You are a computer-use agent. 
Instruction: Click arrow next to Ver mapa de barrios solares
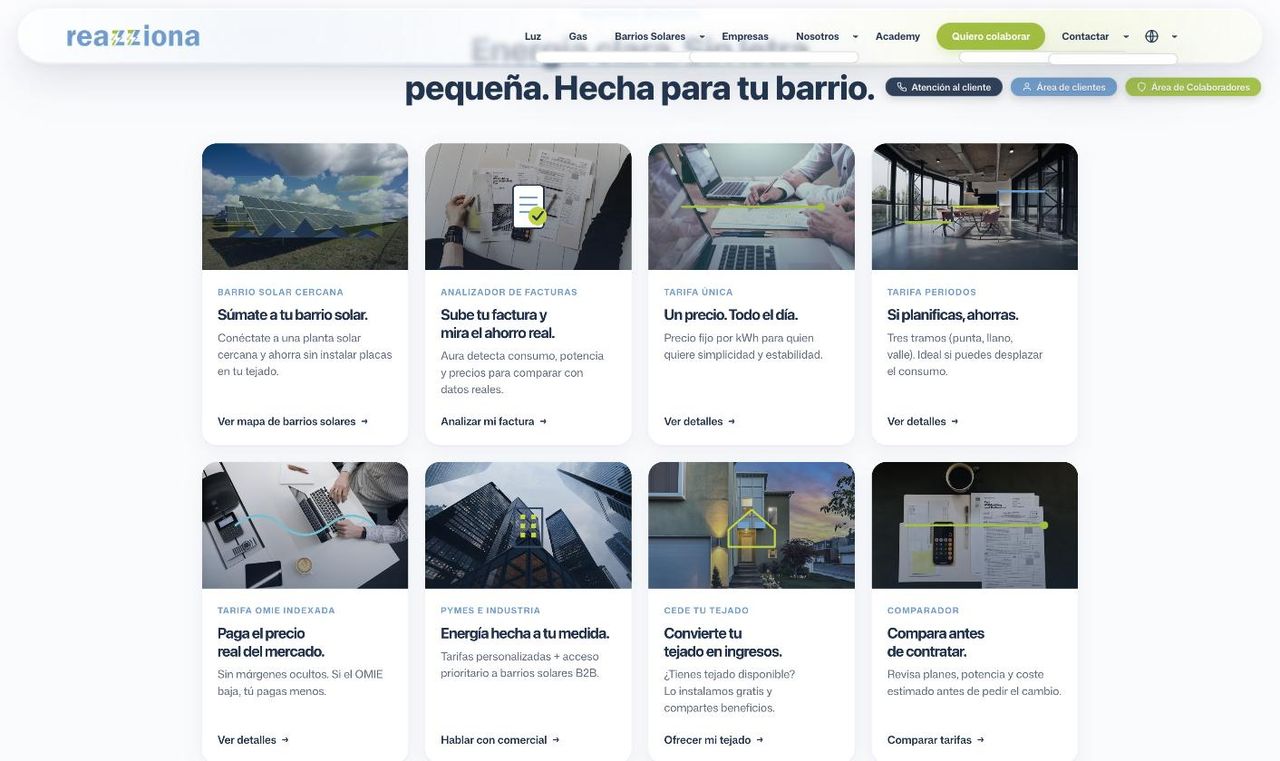pyautogui.click(x=364, y=421)
